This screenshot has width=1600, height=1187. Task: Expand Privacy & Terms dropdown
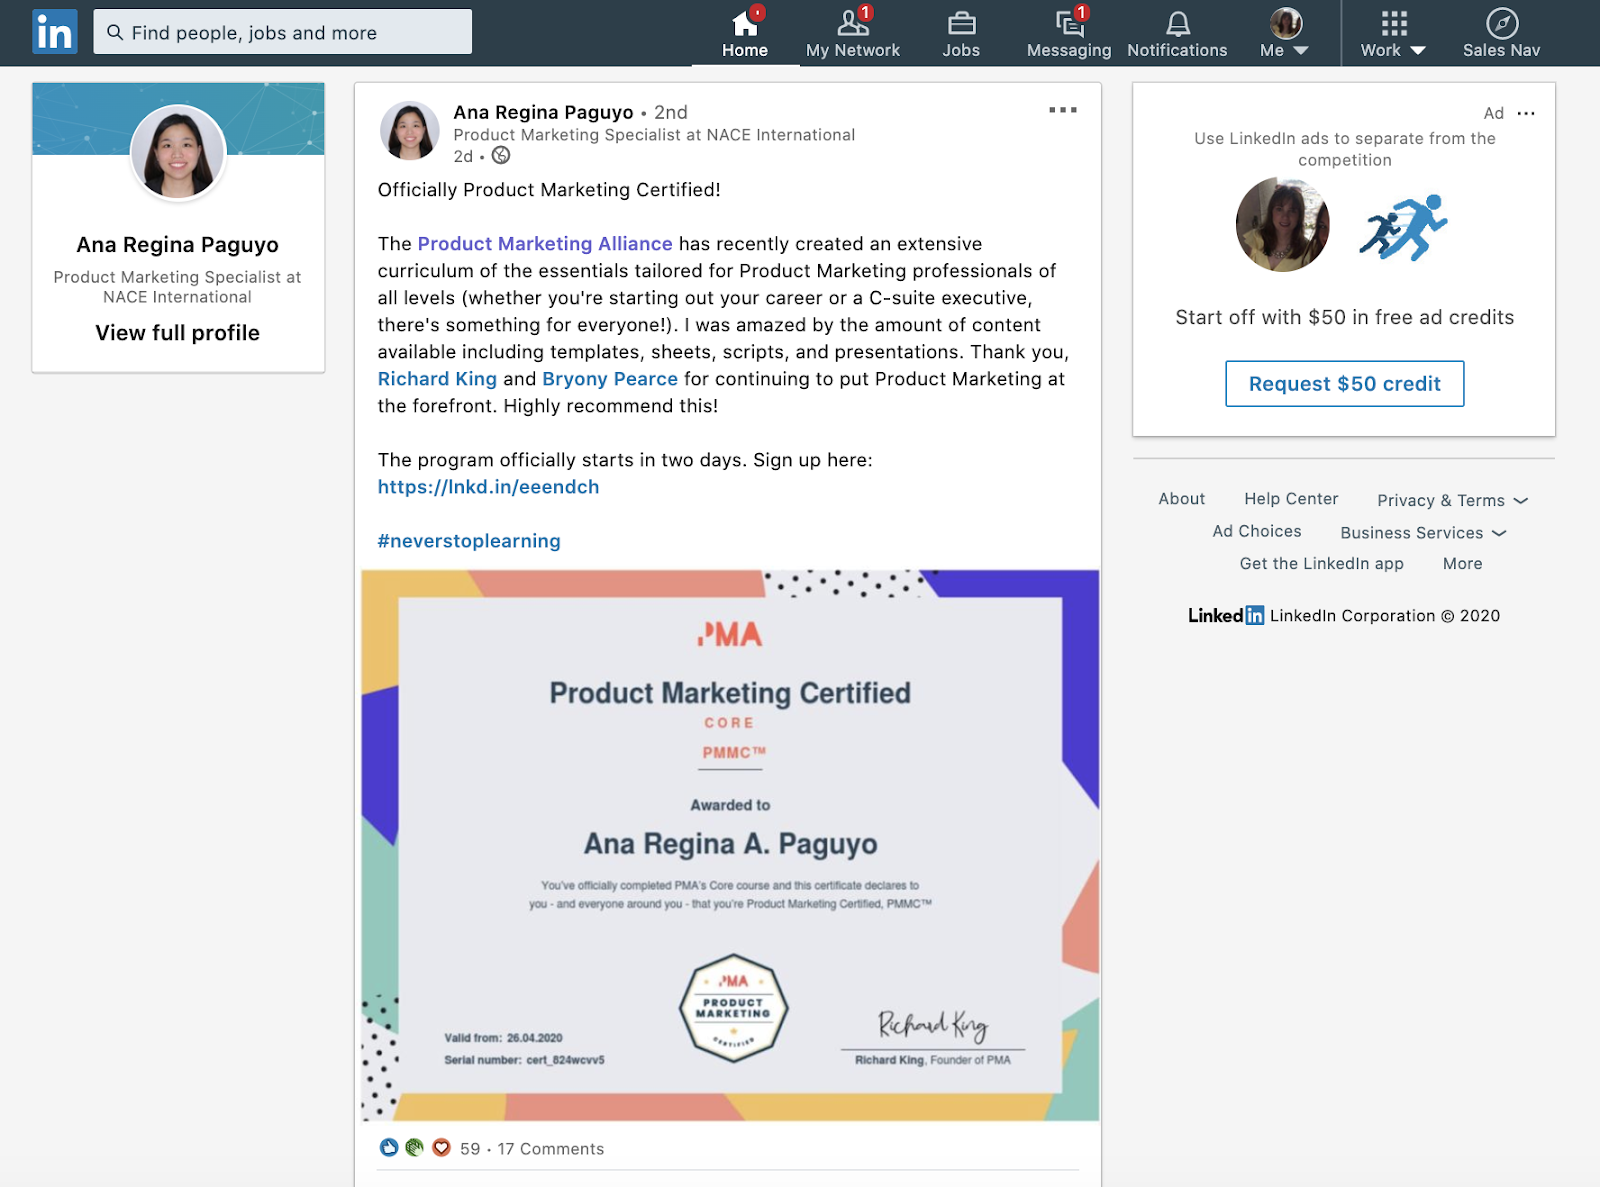[1452, 500]
